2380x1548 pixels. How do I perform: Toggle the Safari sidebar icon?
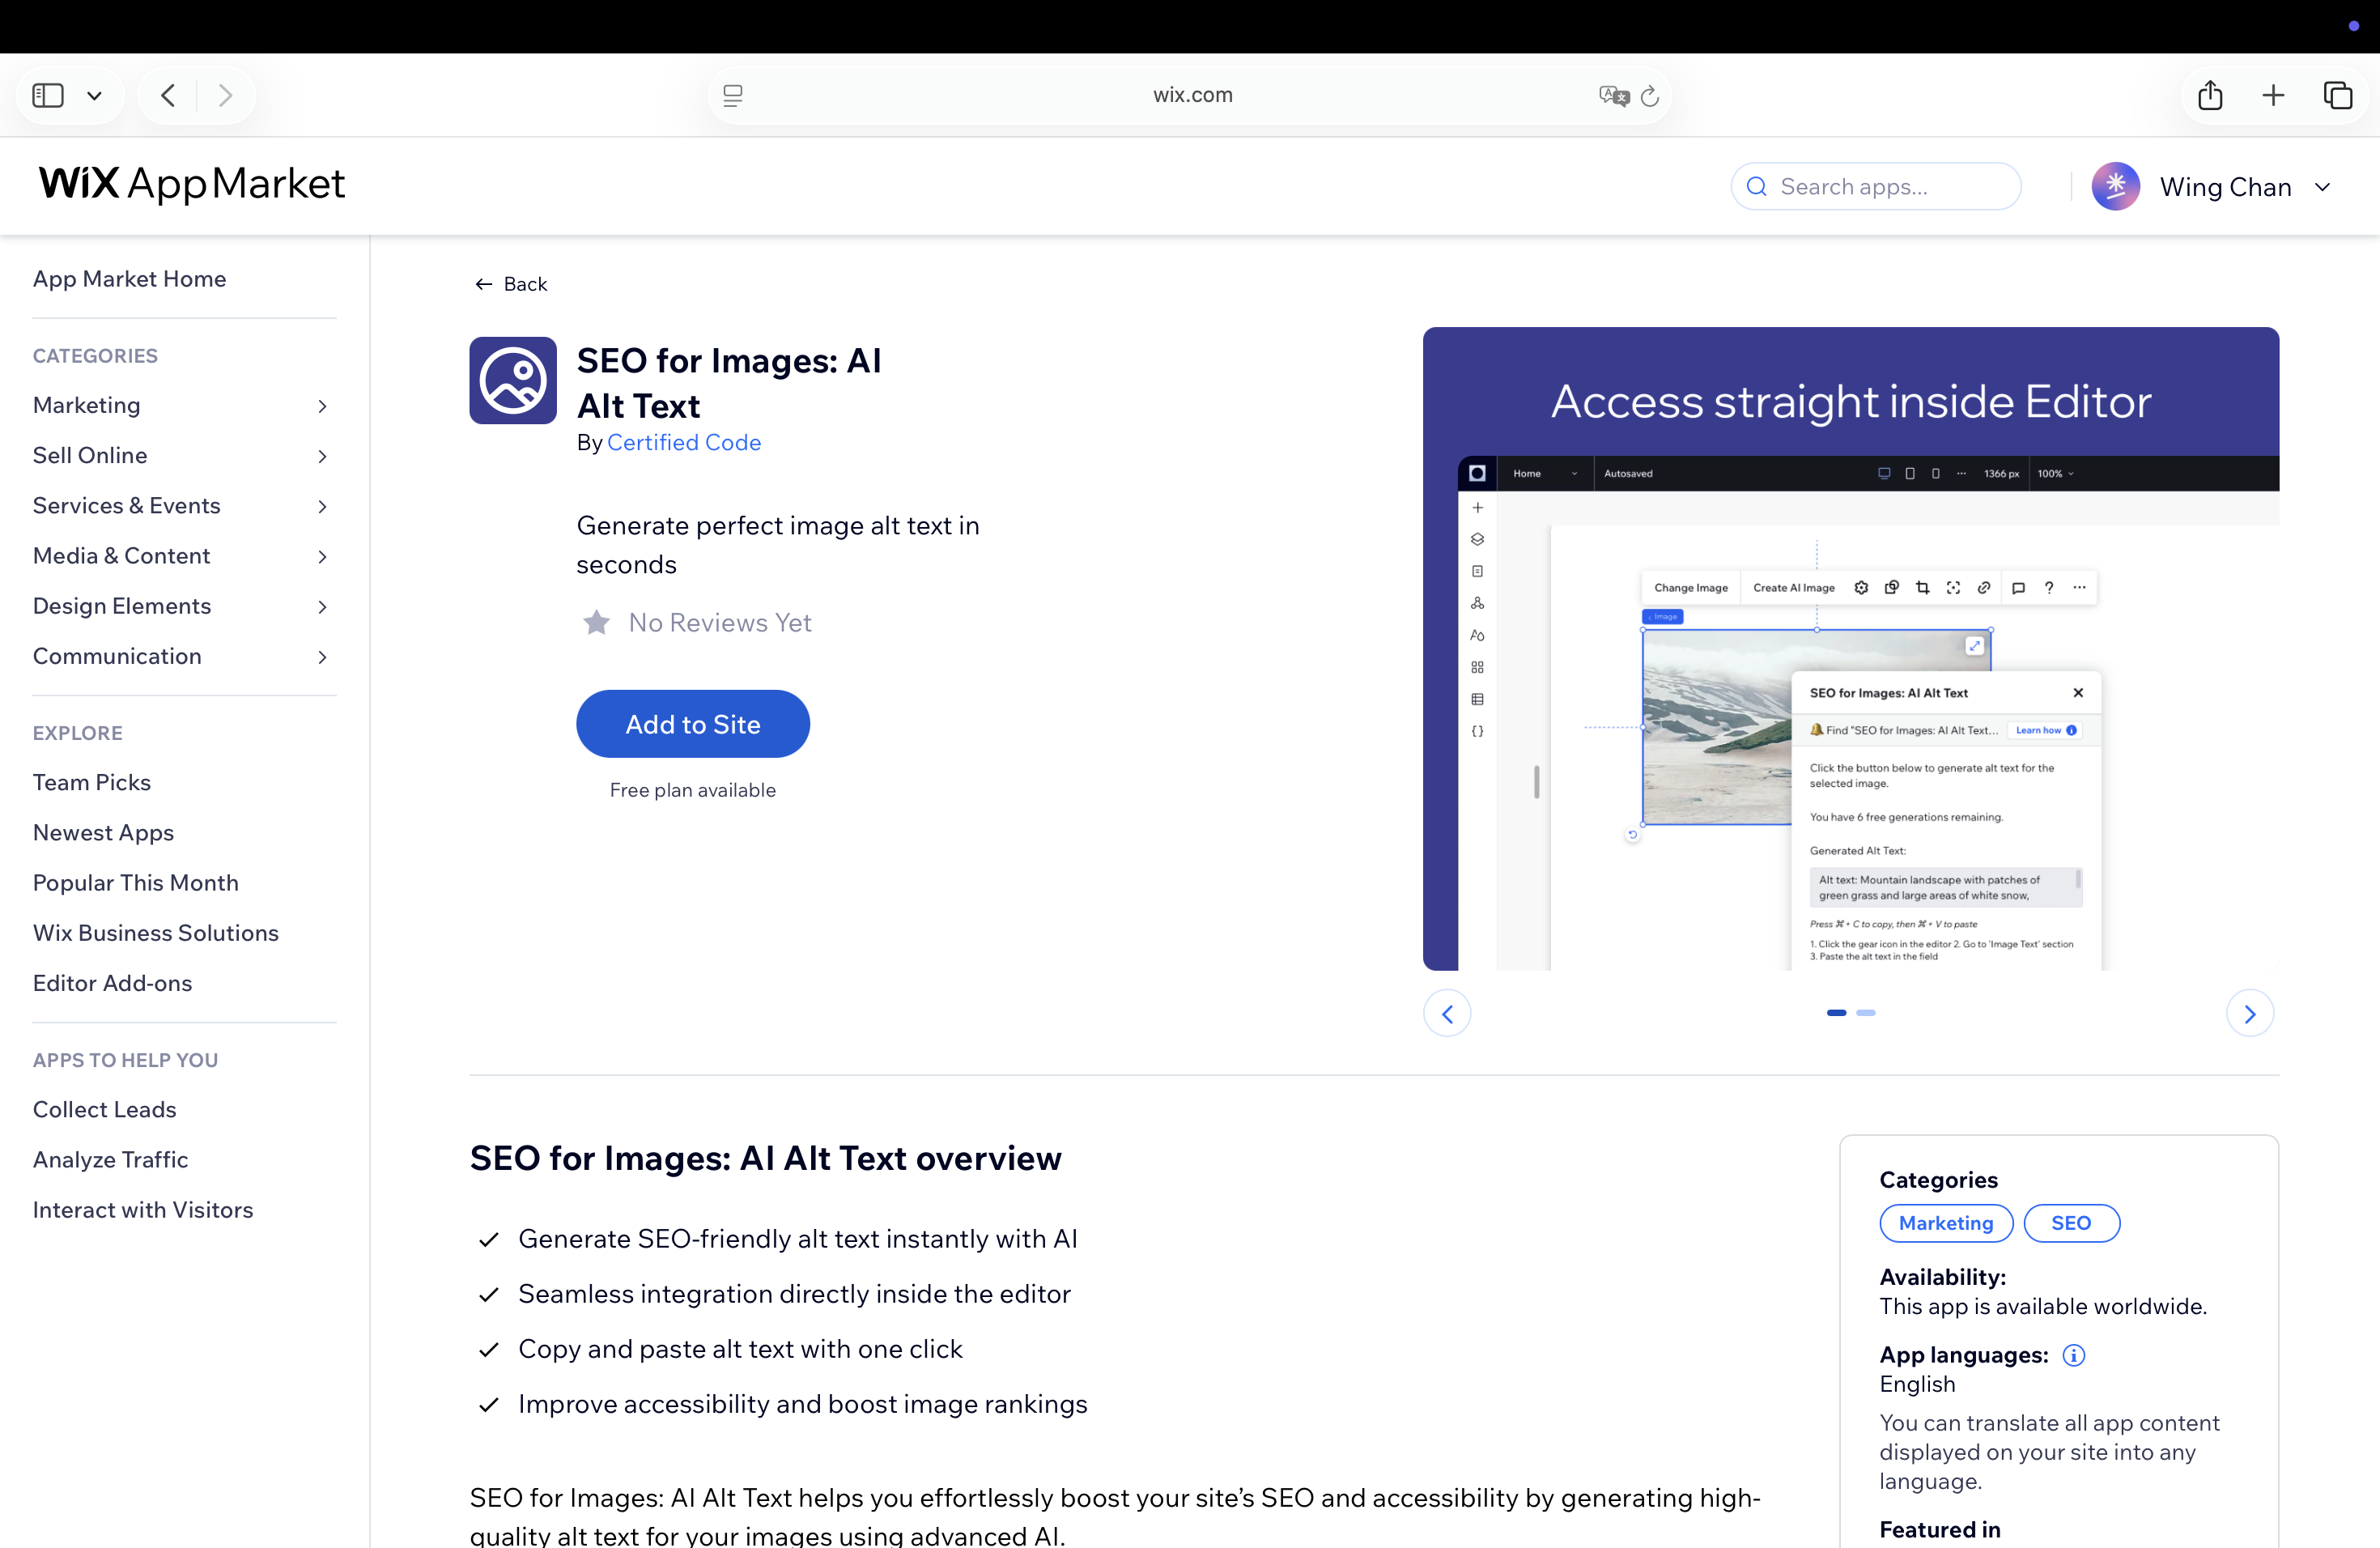click(x=48, y=95)
